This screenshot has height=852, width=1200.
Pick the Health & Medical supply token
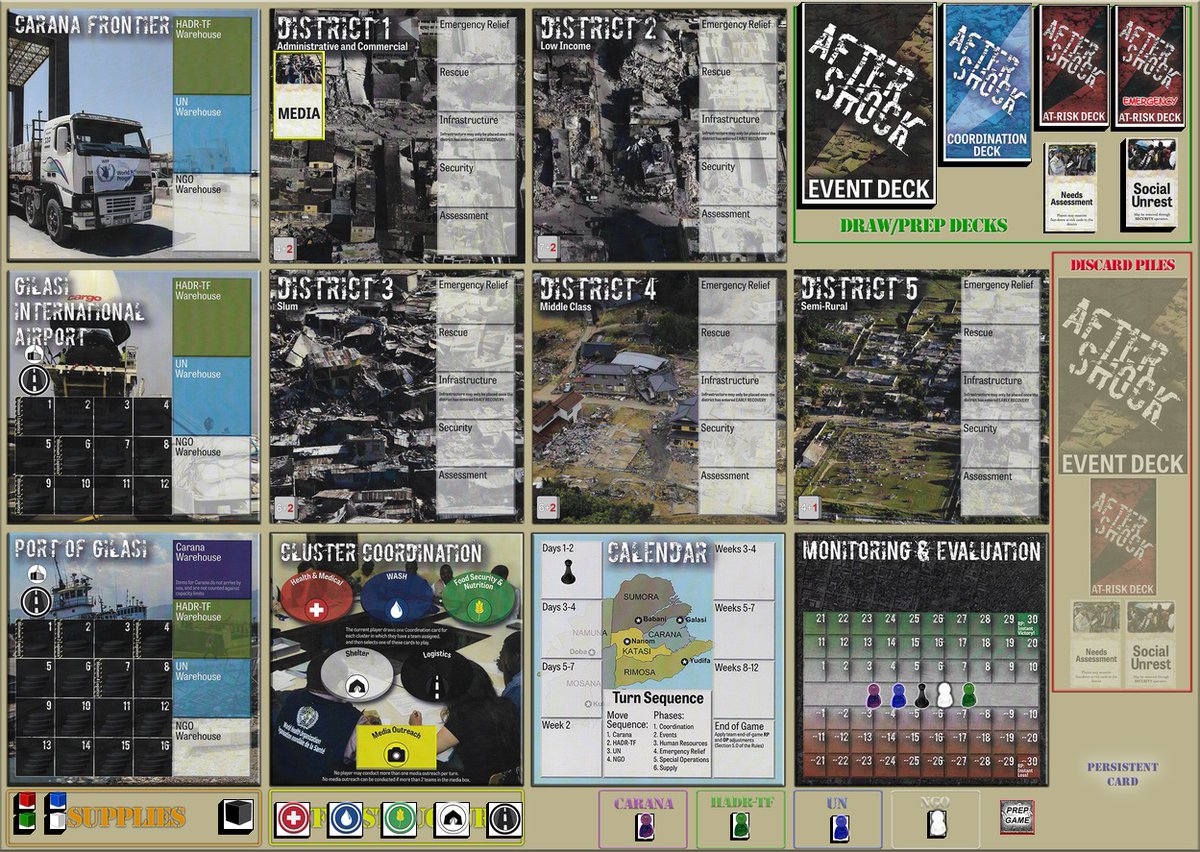pos(292,820)
